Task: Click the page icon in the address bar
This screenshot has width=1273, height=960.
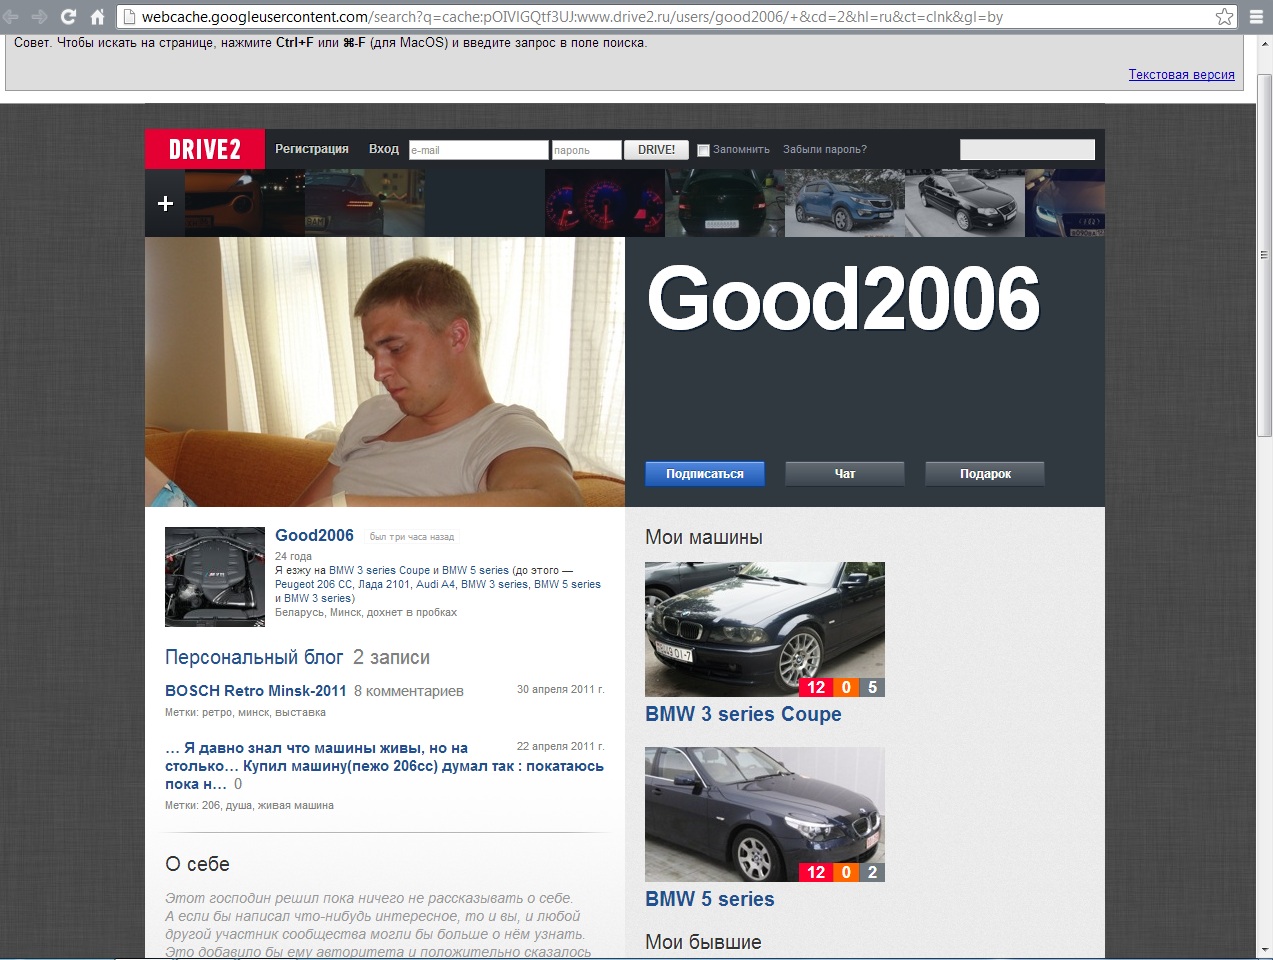Action: coord(129,16)
